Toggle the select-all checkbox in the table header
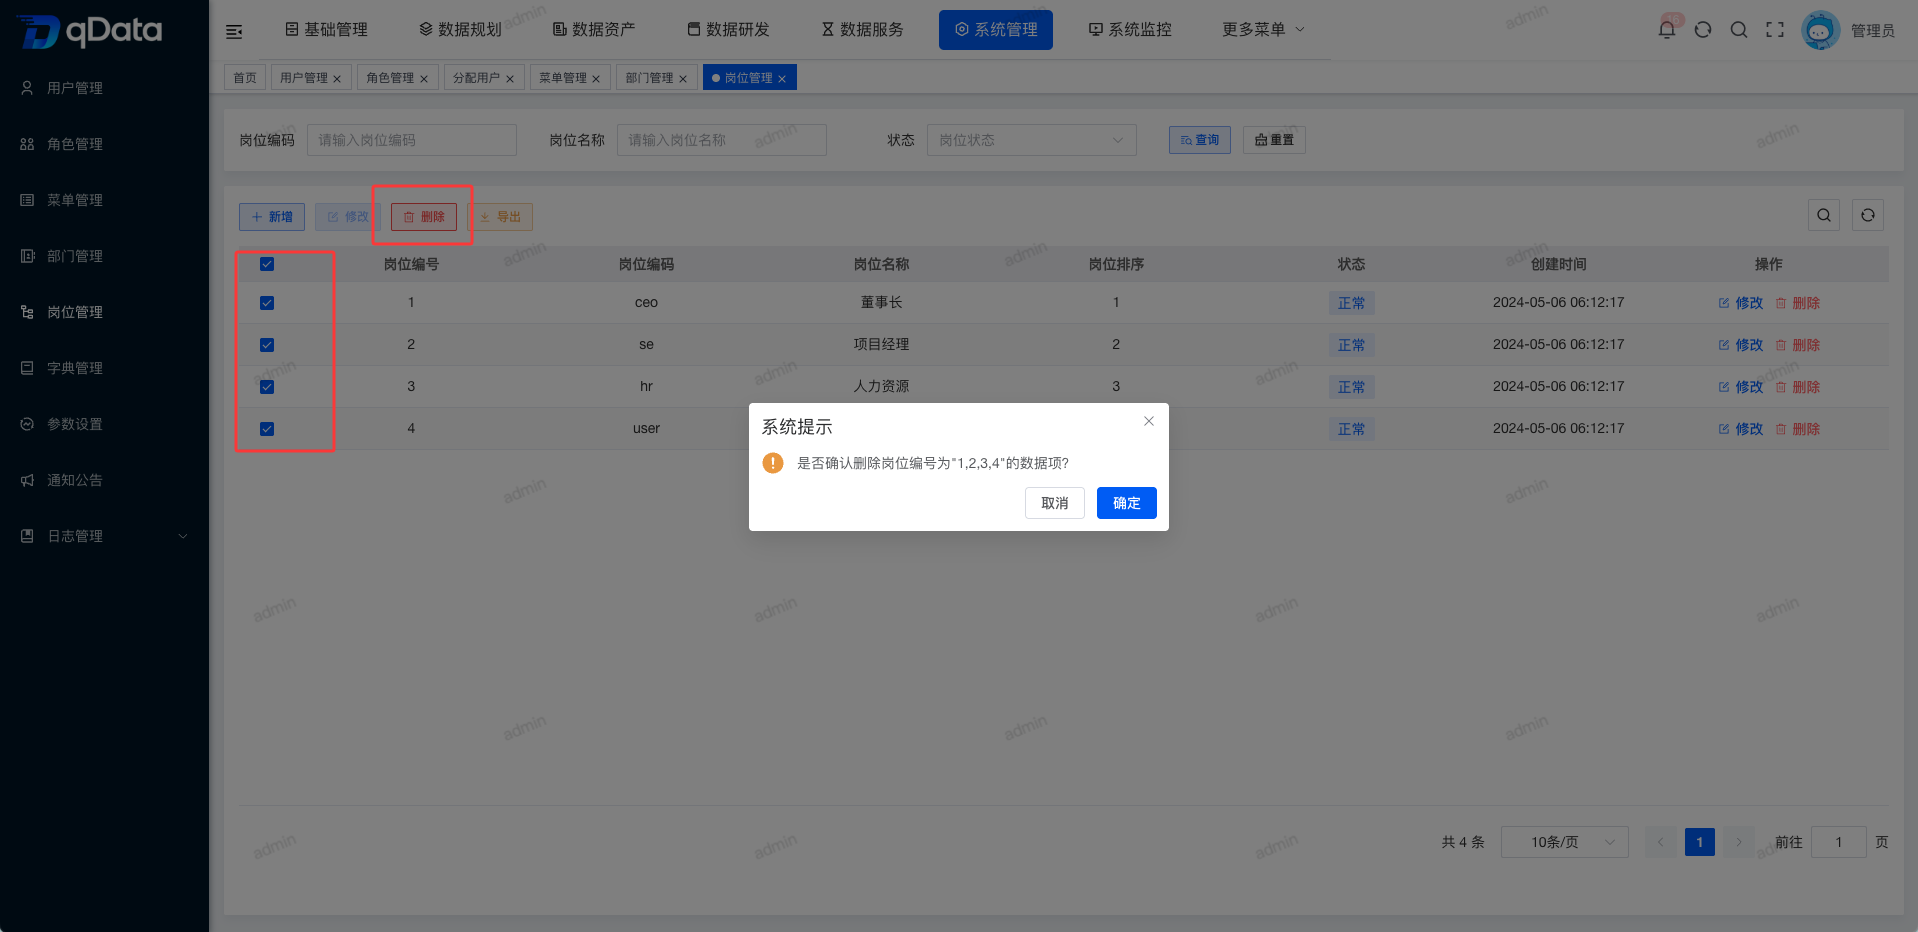The height and width of the screenshot is (932, 1918). tap(267, 264)
